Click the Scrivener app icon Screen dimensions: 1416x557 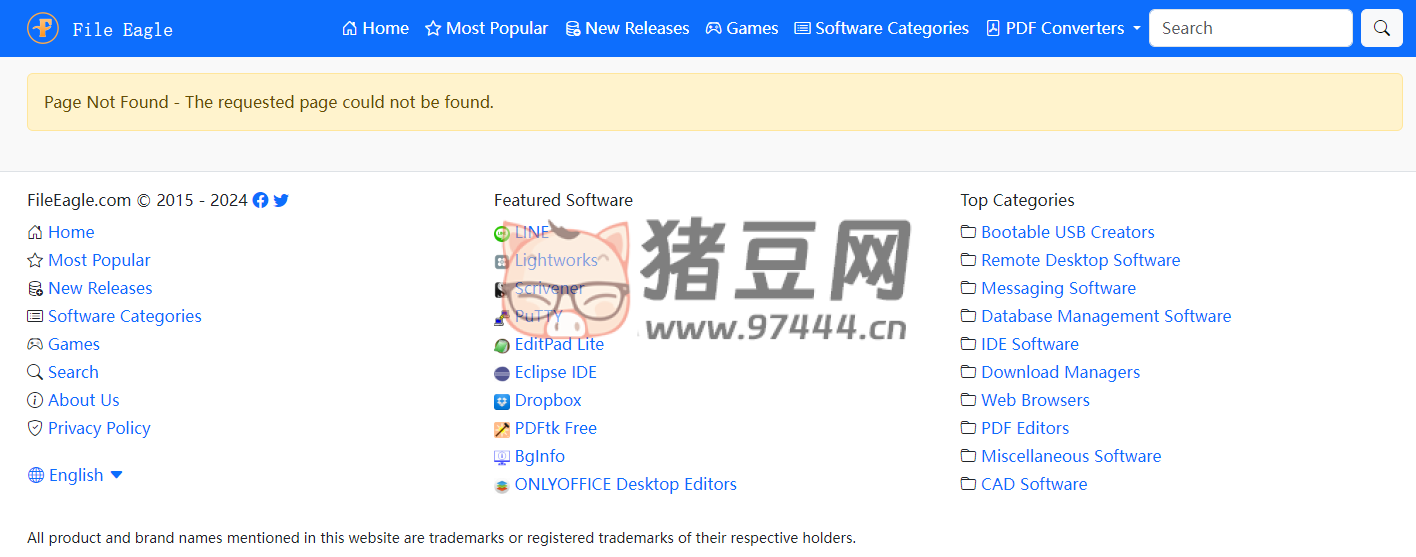tap(502, 289)
